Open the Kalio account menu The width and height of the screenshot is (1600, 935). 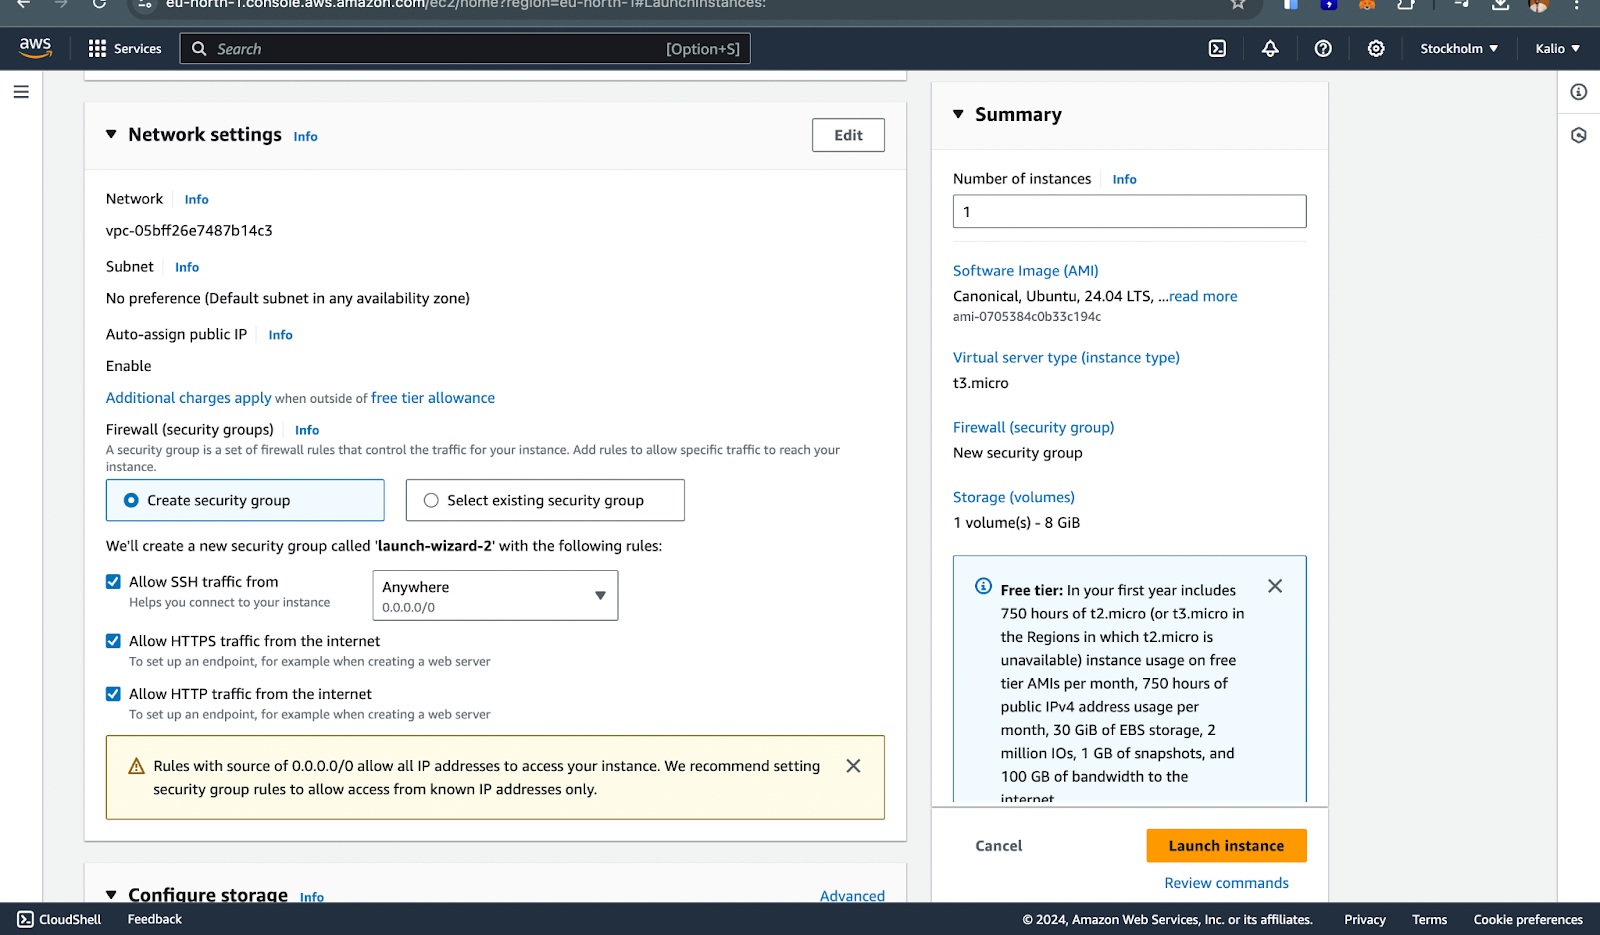(x=1558, y=48)
